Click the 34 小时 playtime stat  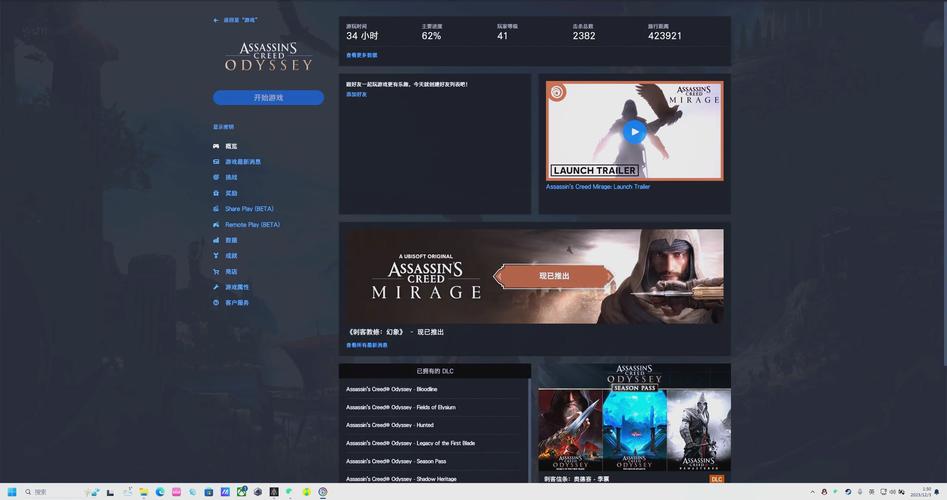(x=362, y=36)
